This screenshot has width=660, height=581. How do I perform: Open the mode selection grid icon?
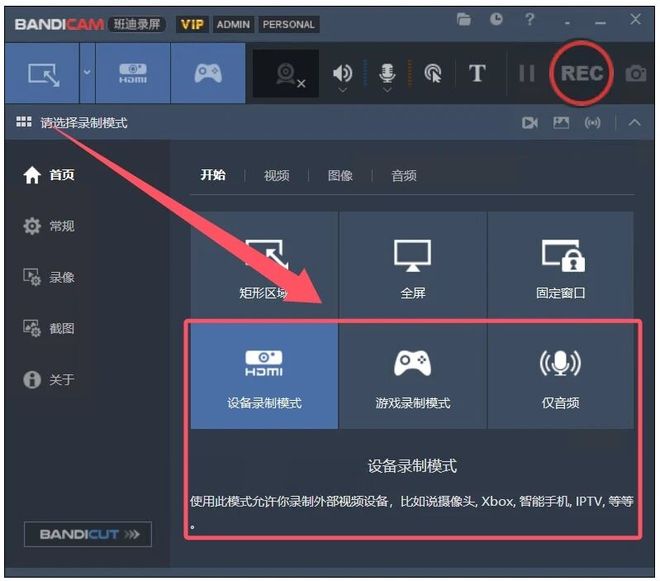tap(24, 122)
